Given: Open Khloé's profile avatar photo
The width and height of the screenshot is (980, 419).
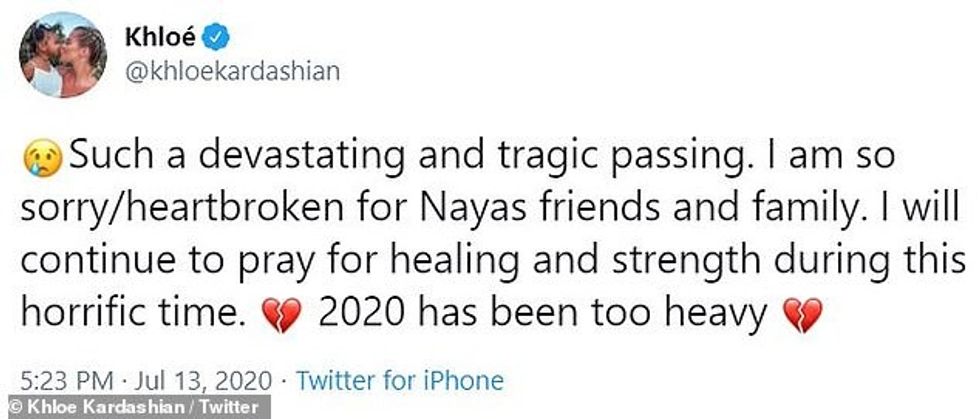Looking at the screenshot, I should 62,55.
